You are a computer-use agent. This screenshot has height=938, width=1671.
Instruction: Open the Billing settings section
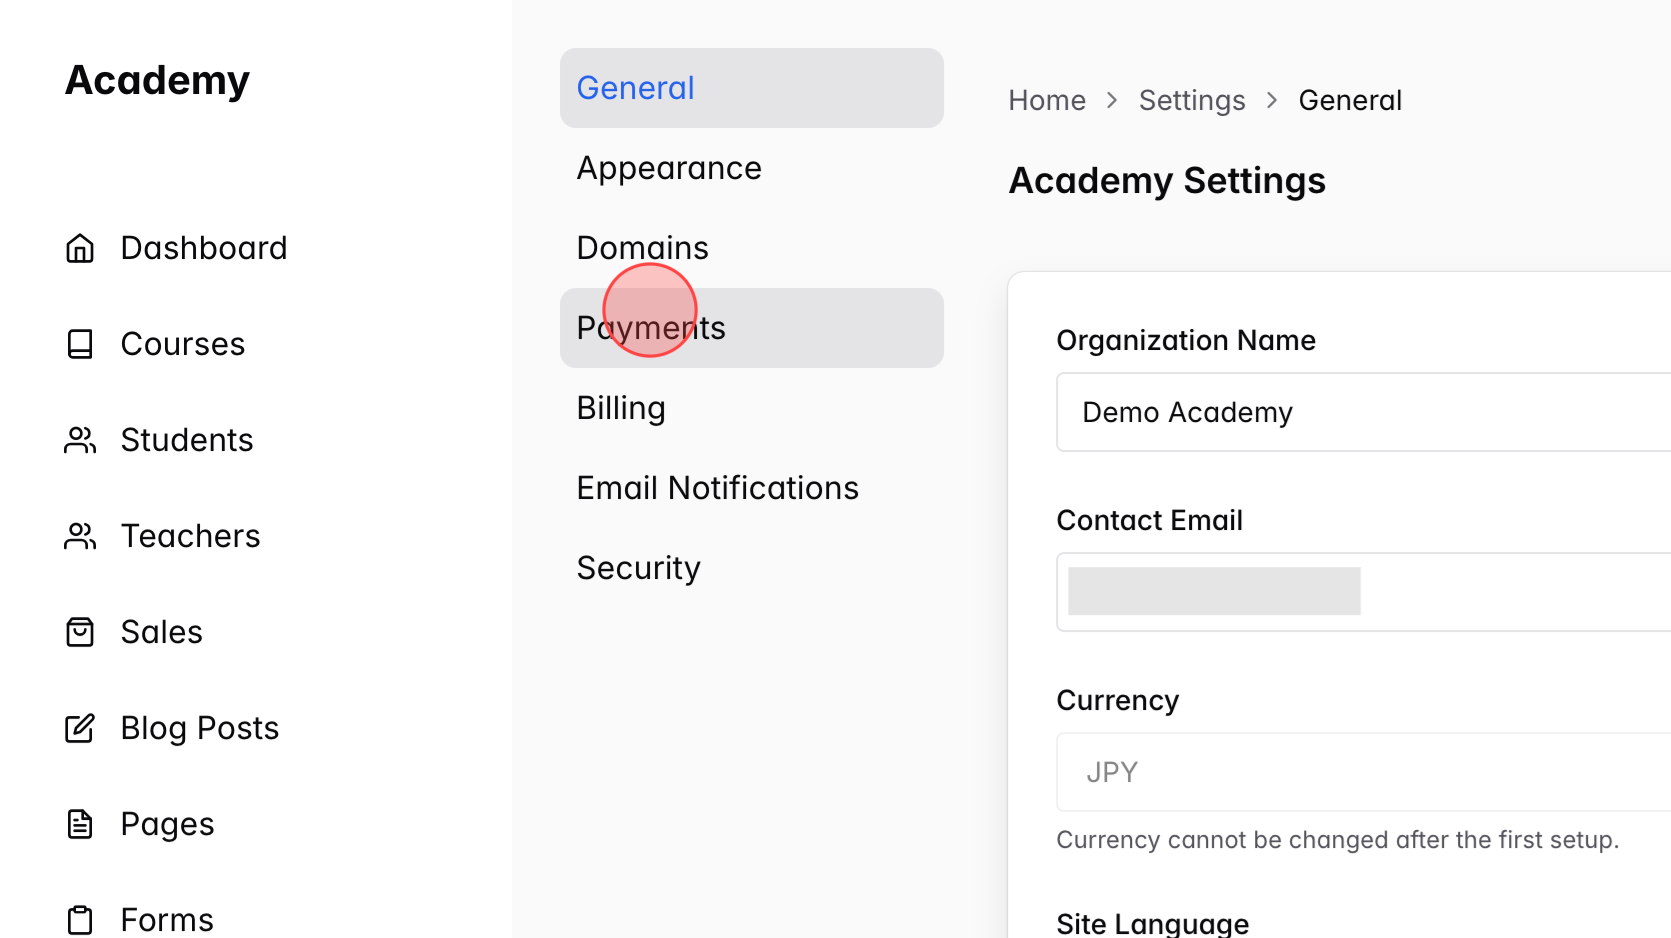click(x=620, y=407)
